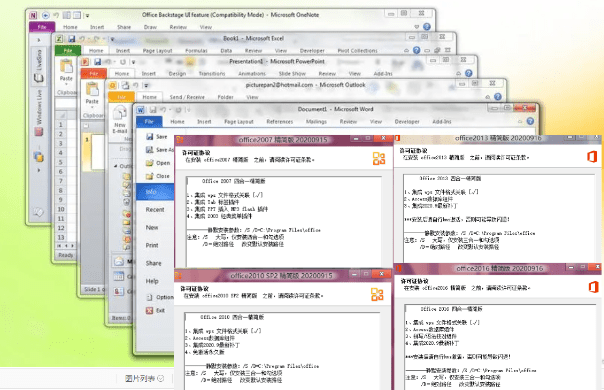Viewport: 604px width, 390px height.
Task: Click the Word help question mark icon
Action: coord(530,121)
